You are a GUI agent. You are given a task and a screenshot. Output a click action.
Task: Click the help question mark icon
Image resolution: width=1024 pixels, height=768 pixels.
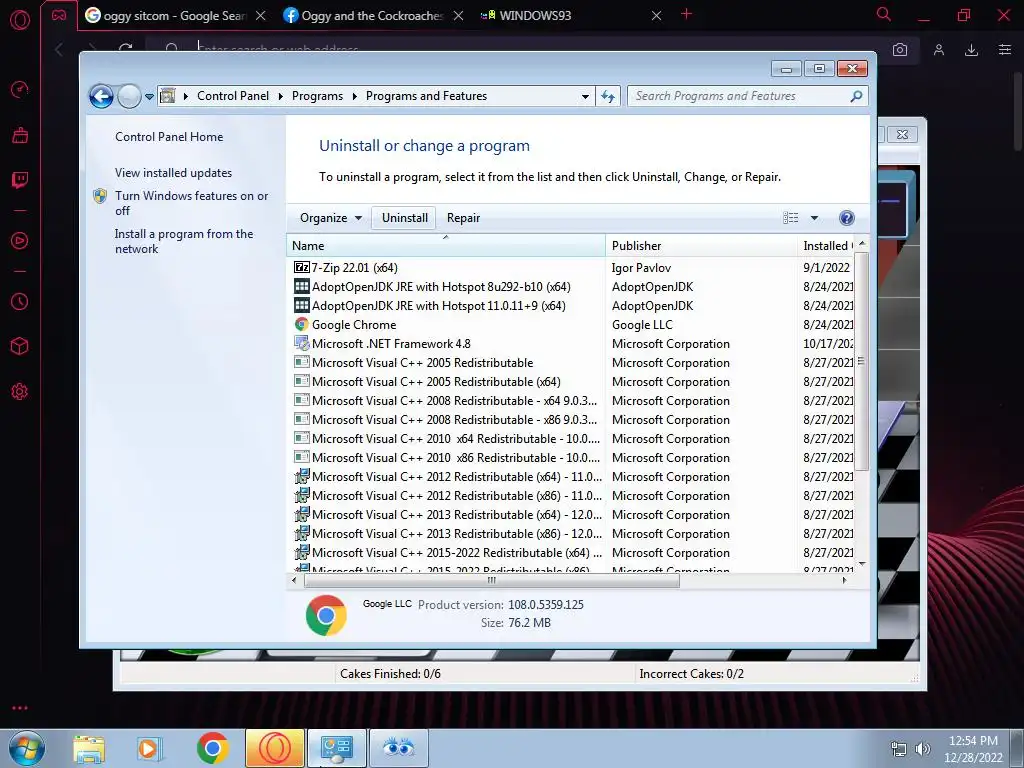click(846, 218)
